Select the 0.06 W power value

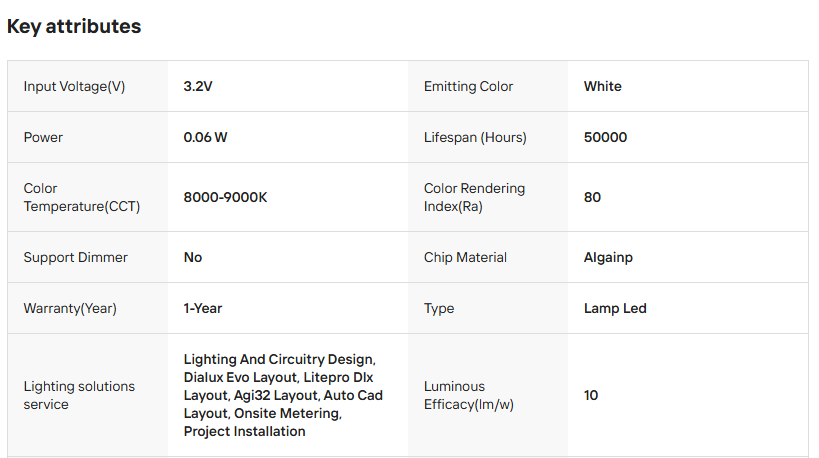[x=205, y=137]
